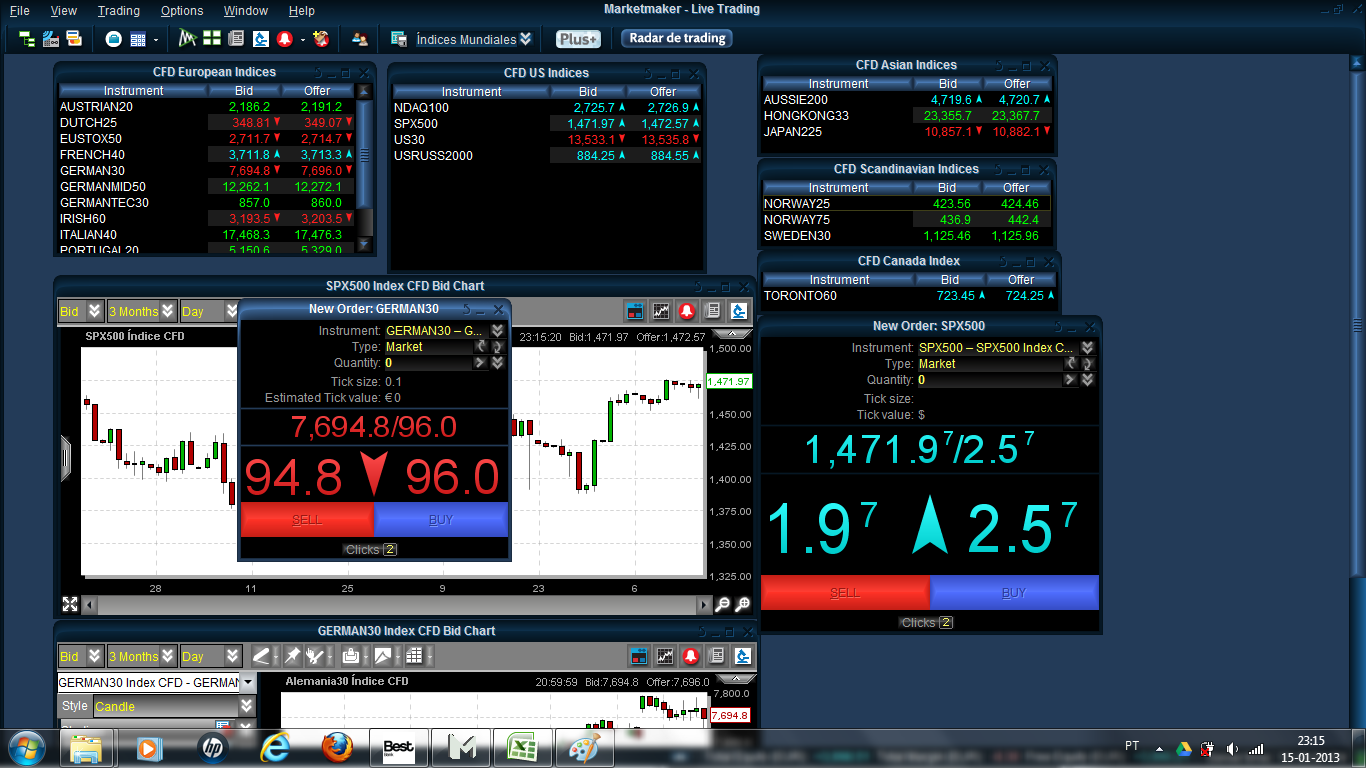Screen dimensions: 1366x768
Task: Click BUY in the GERMAN30 order window
Action: point(441,520)
